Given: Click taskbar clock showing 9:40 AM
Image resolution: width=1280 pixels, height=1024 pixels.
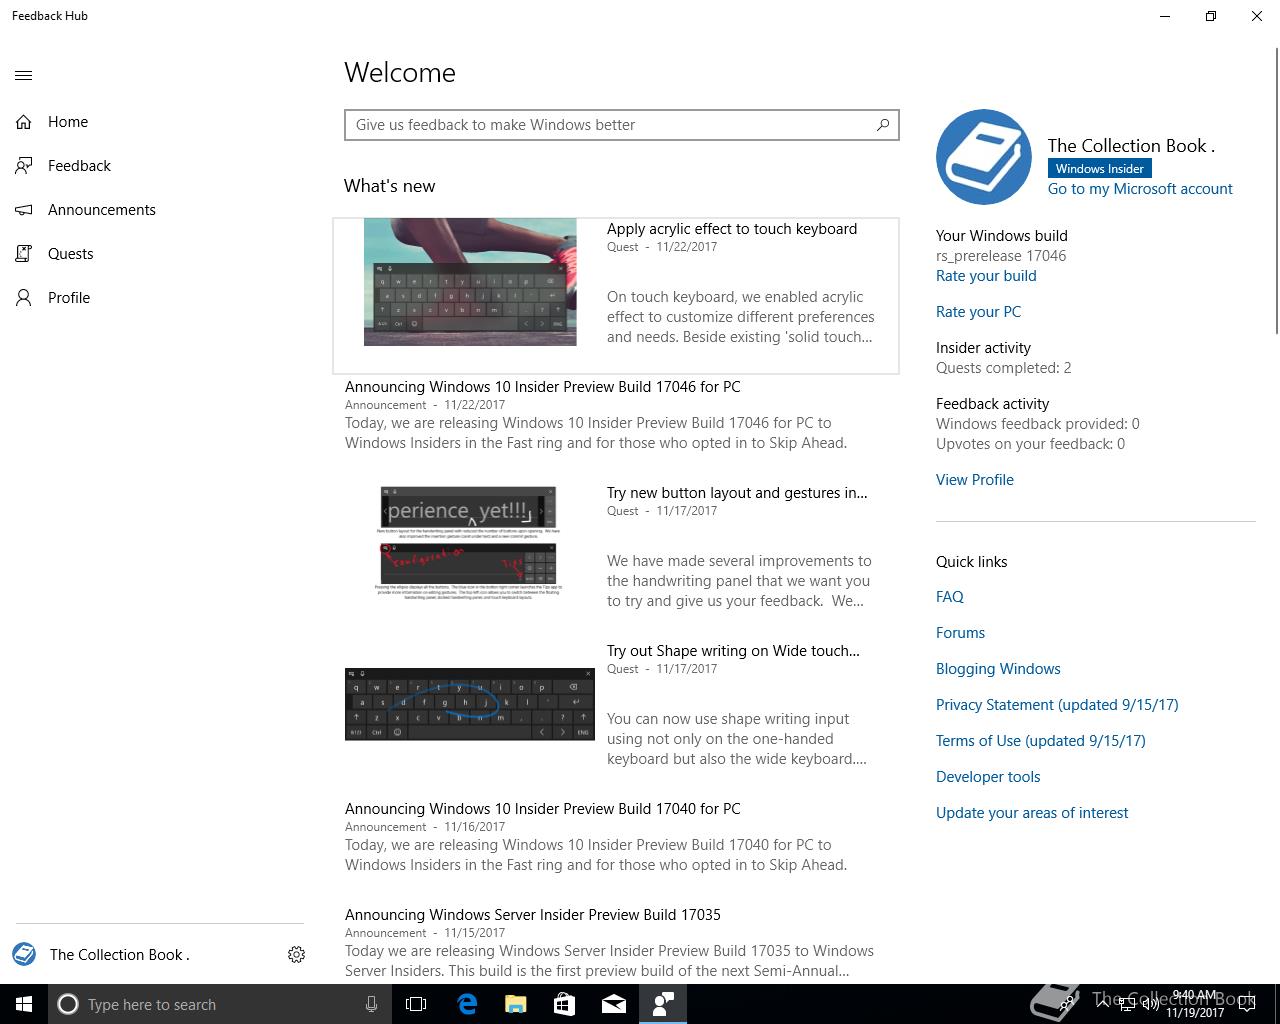Looking at the screenshot, I should [x=1195, y=1004].
